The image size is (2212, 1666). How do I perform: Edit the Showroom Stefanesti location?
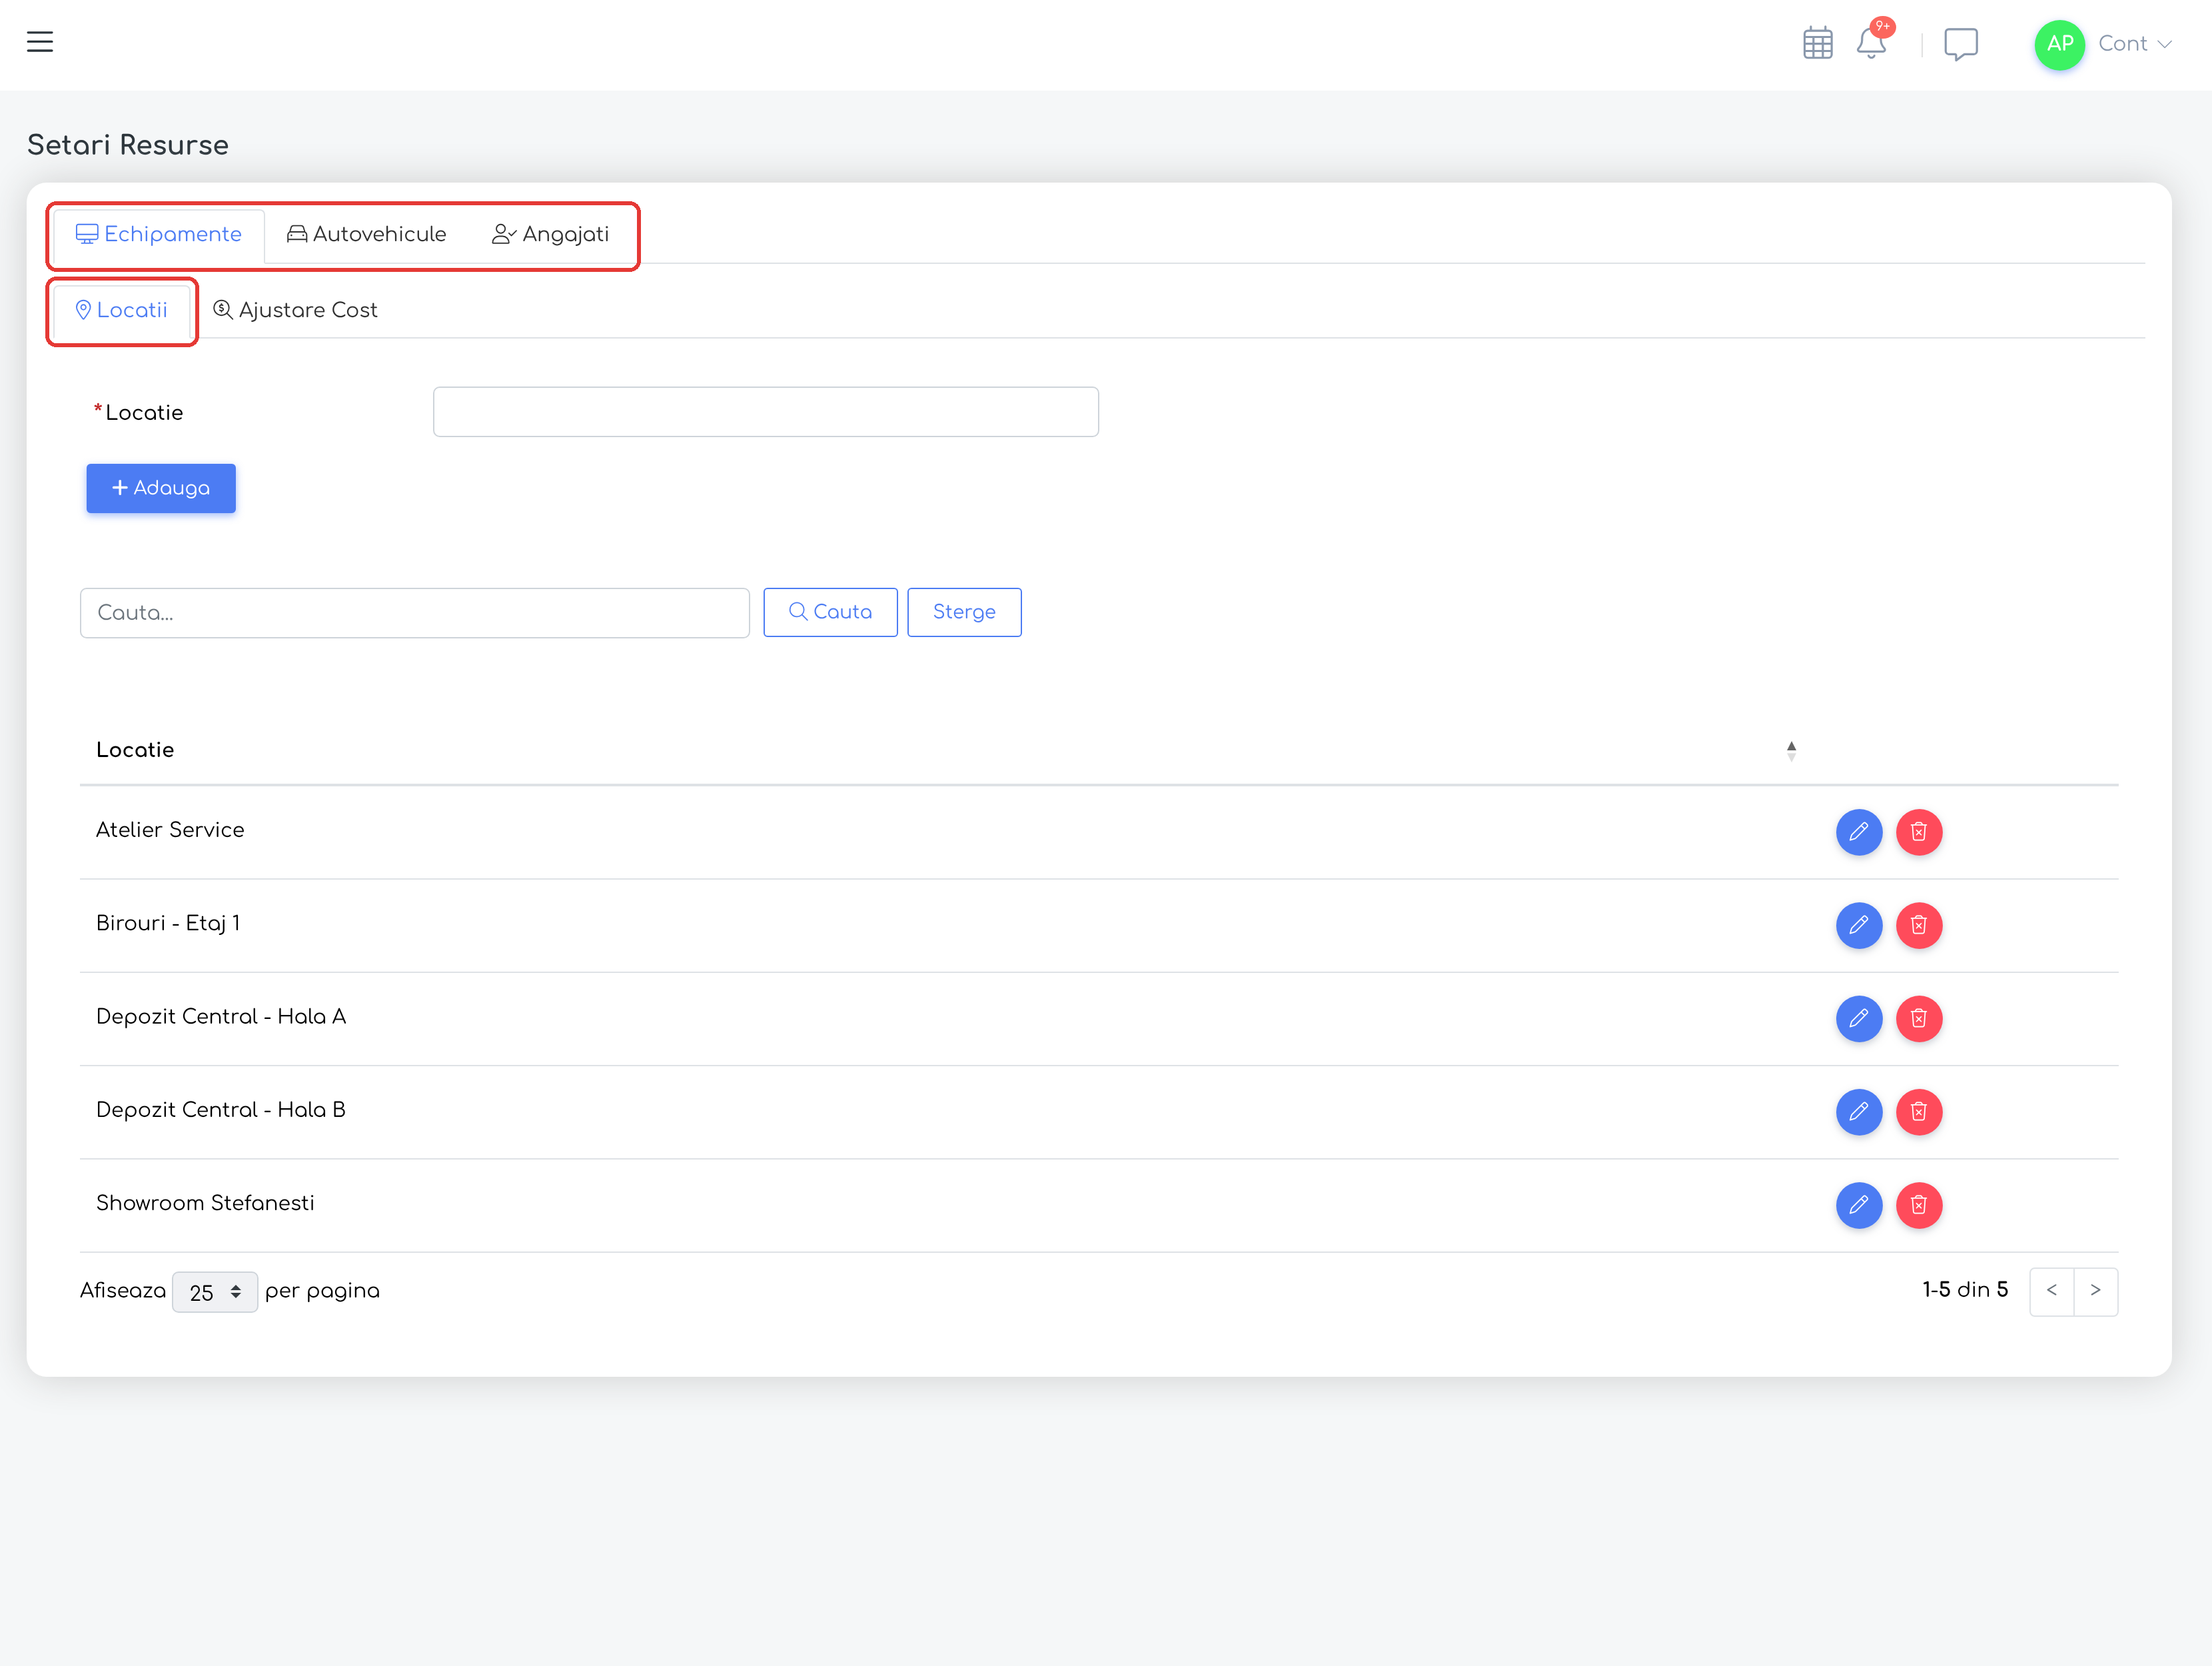tap(1859, 1205)
